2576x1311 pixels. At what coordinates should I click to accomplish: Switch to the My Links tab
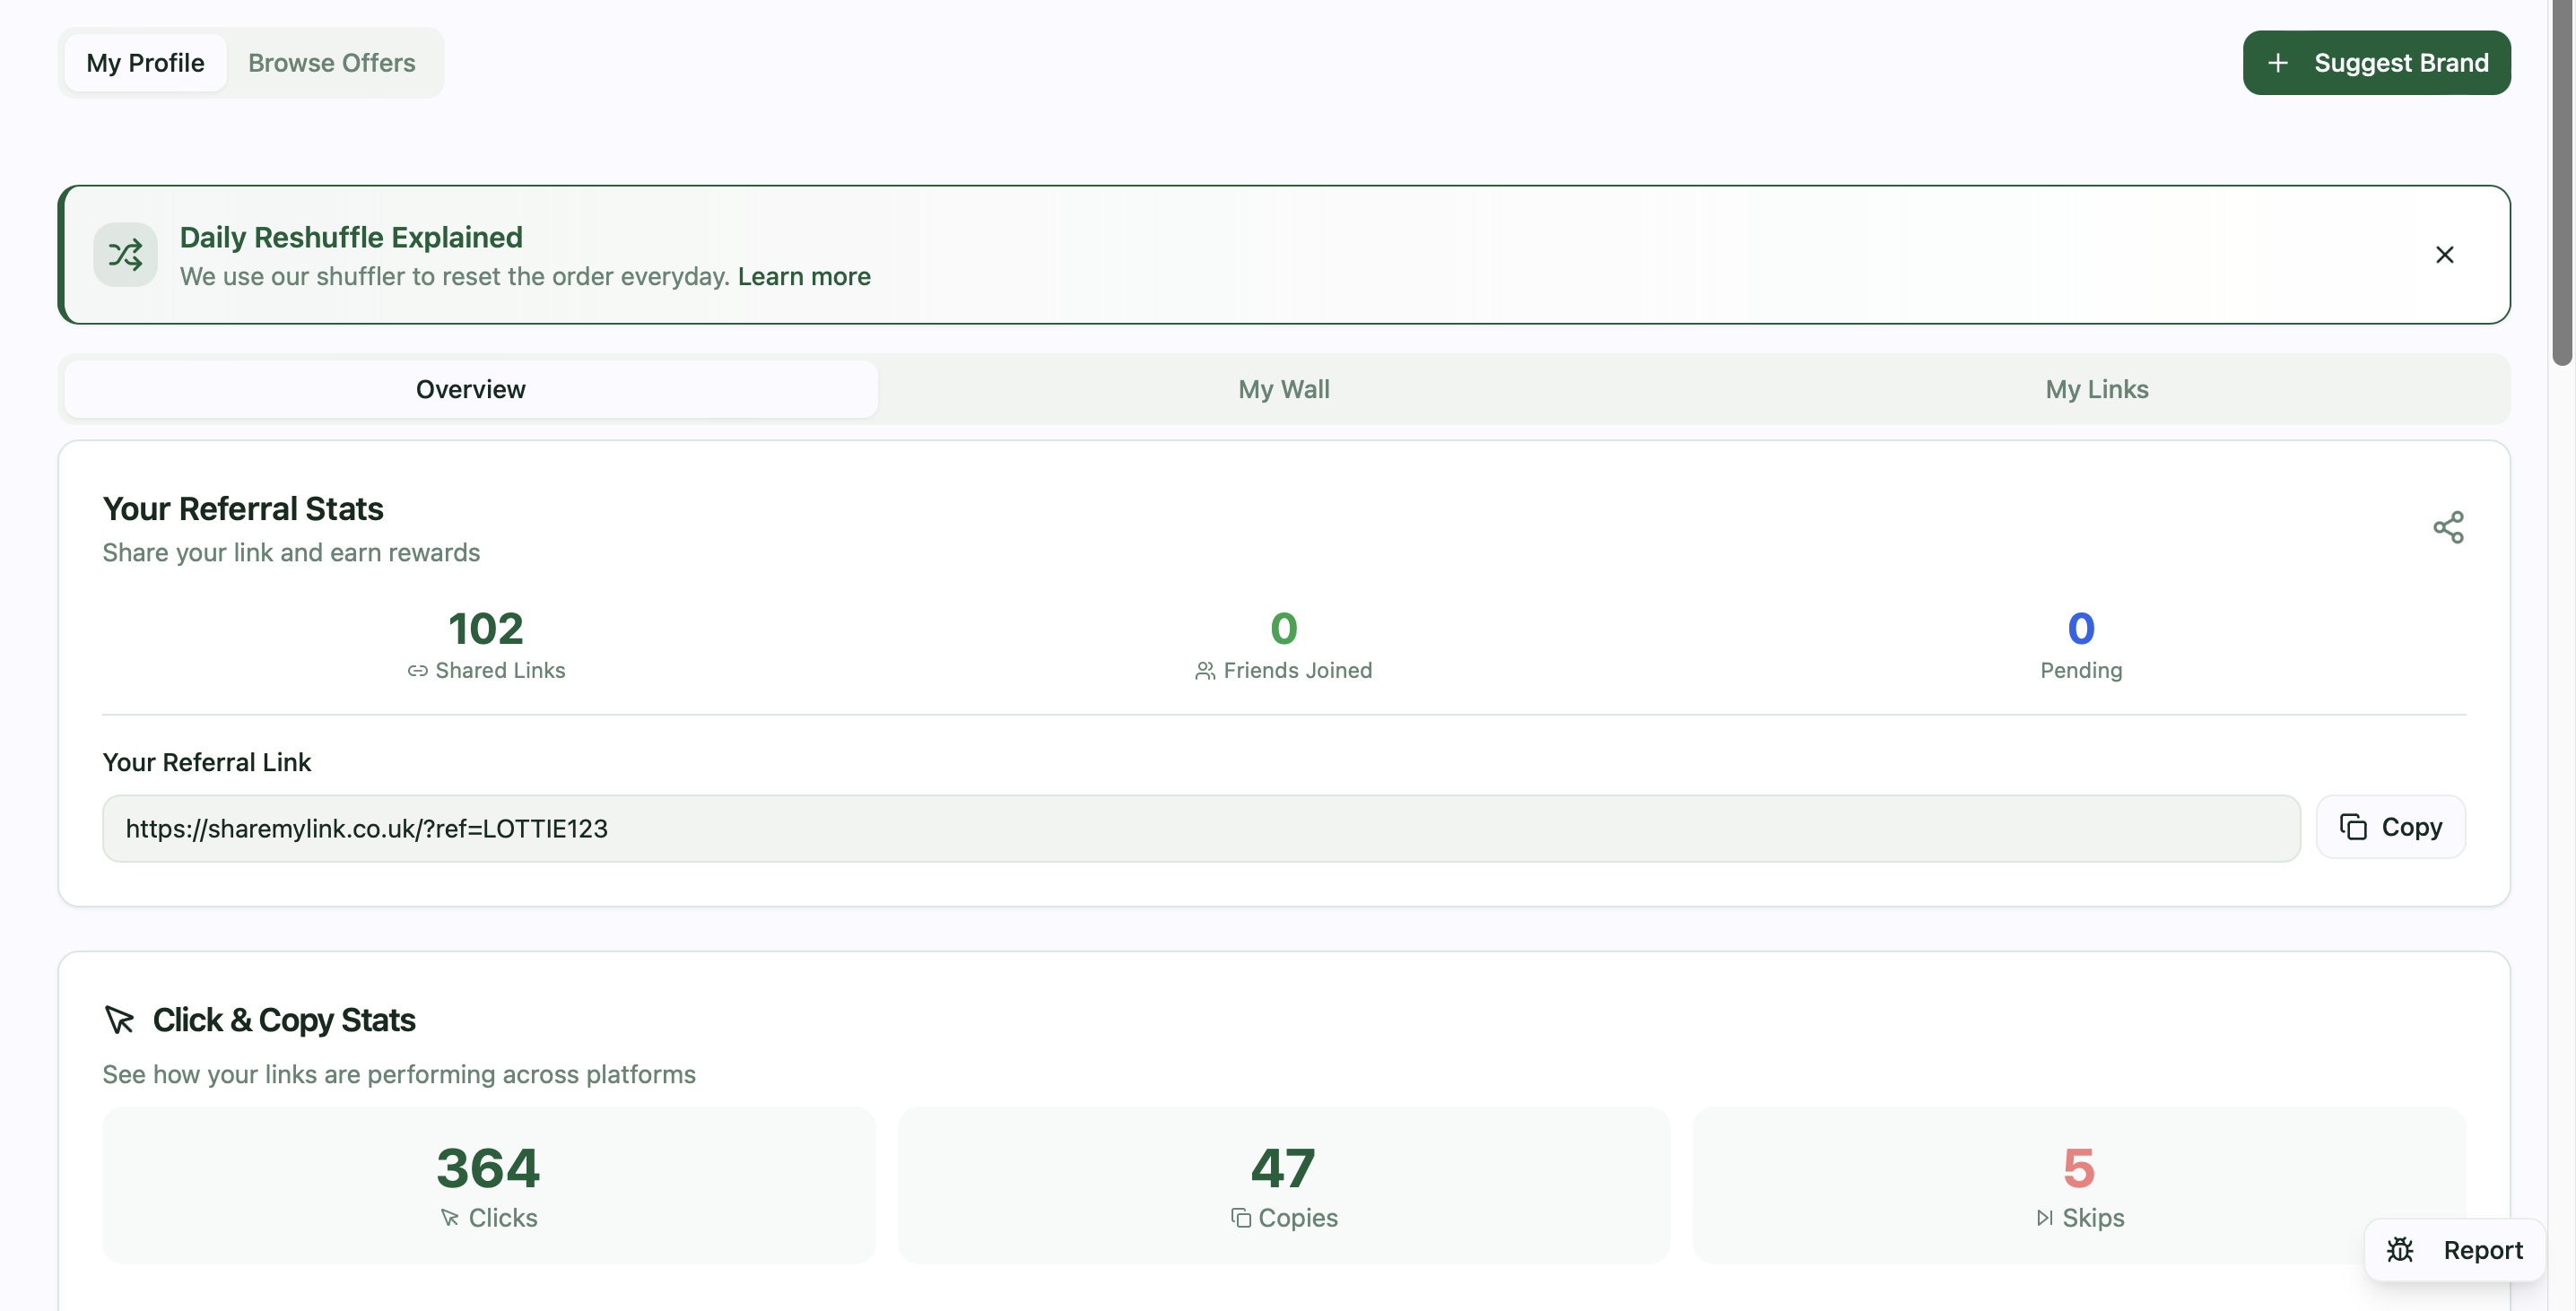coord(2096,389)
